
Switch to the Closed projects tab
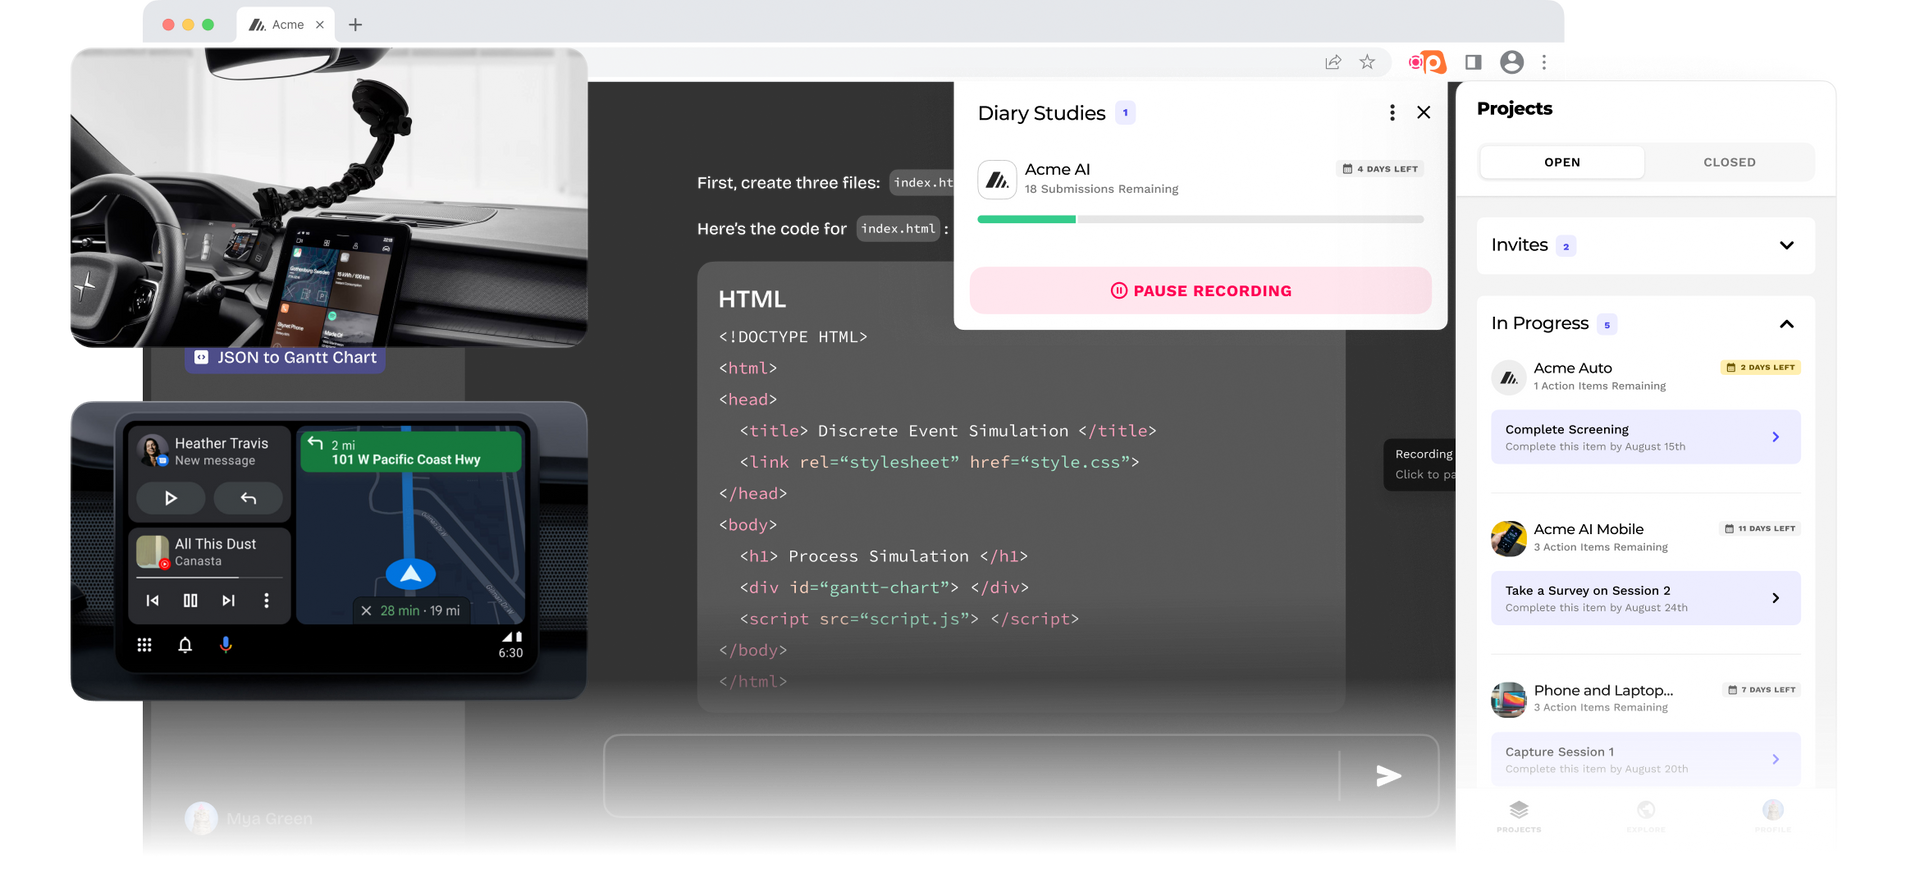click(1729, 162)
